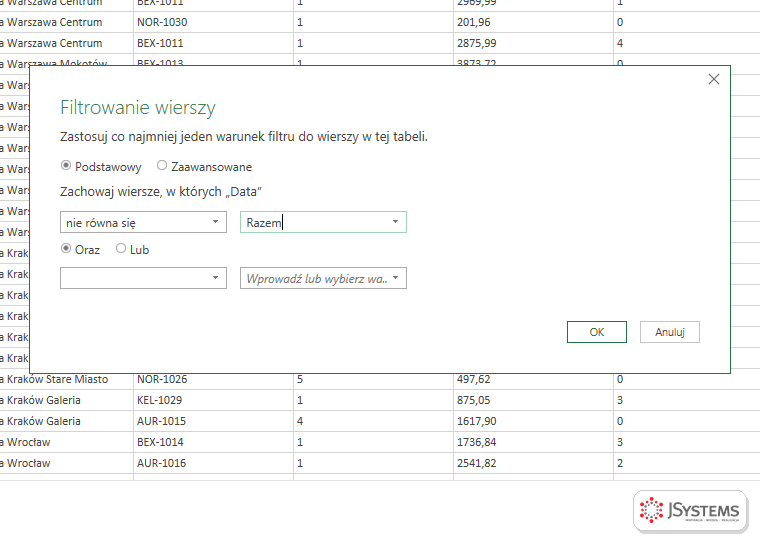Image resolution: width=760 pixels, height=540 pixels.
Task: Choose the Oraz radio option
Action: click(x=66, y=249)
